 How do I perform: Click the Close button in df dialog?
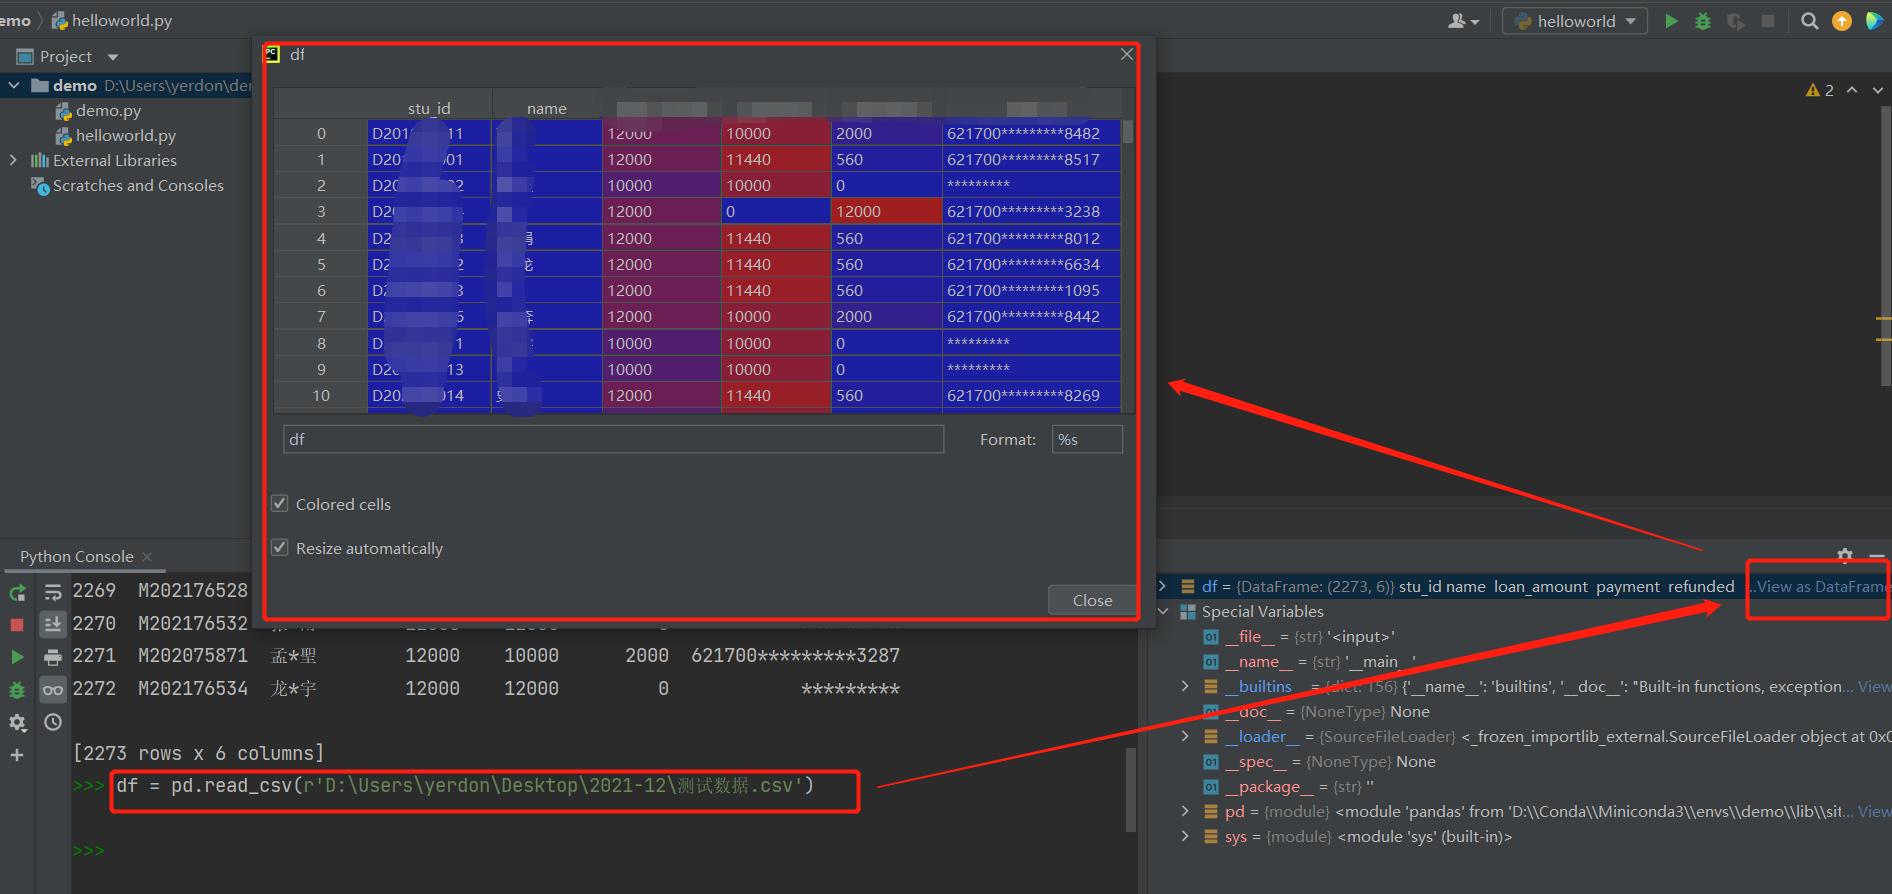(1092, 600)
